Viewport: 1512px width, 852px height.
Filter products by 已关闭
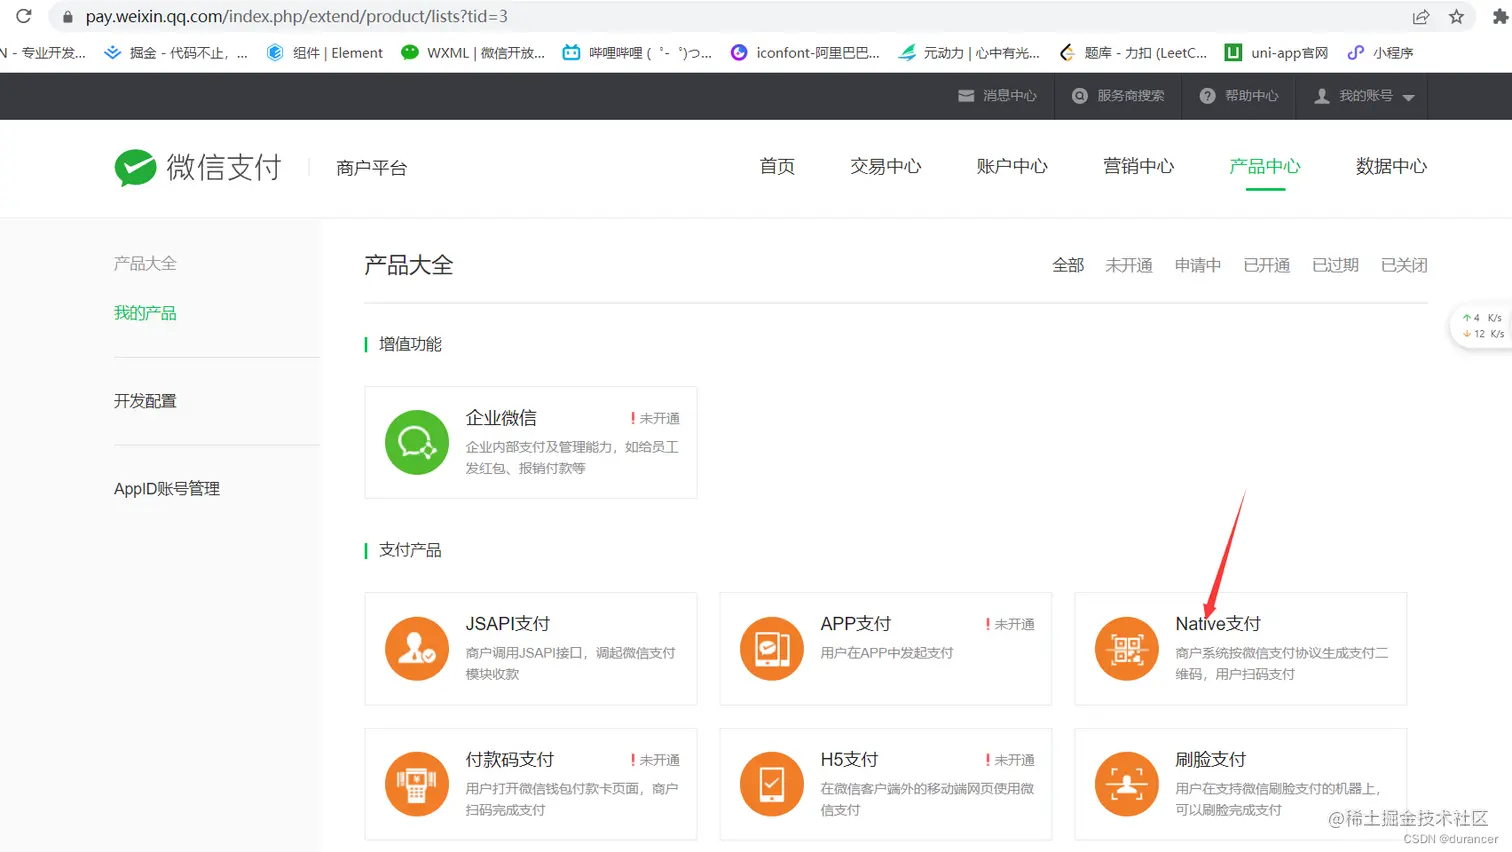click(1405, 265)
